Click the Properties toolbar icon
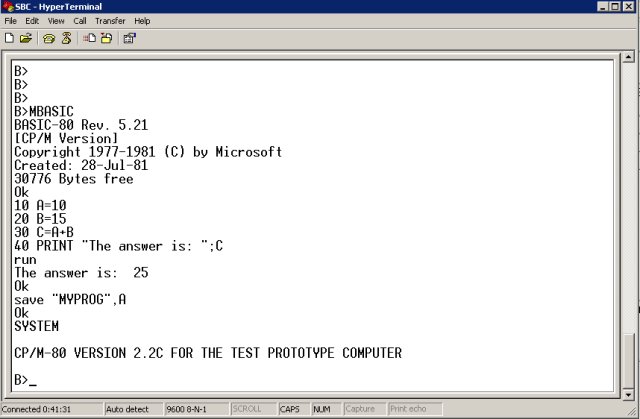The width and height of the screenshot is (640, 419). coord(129,38)
